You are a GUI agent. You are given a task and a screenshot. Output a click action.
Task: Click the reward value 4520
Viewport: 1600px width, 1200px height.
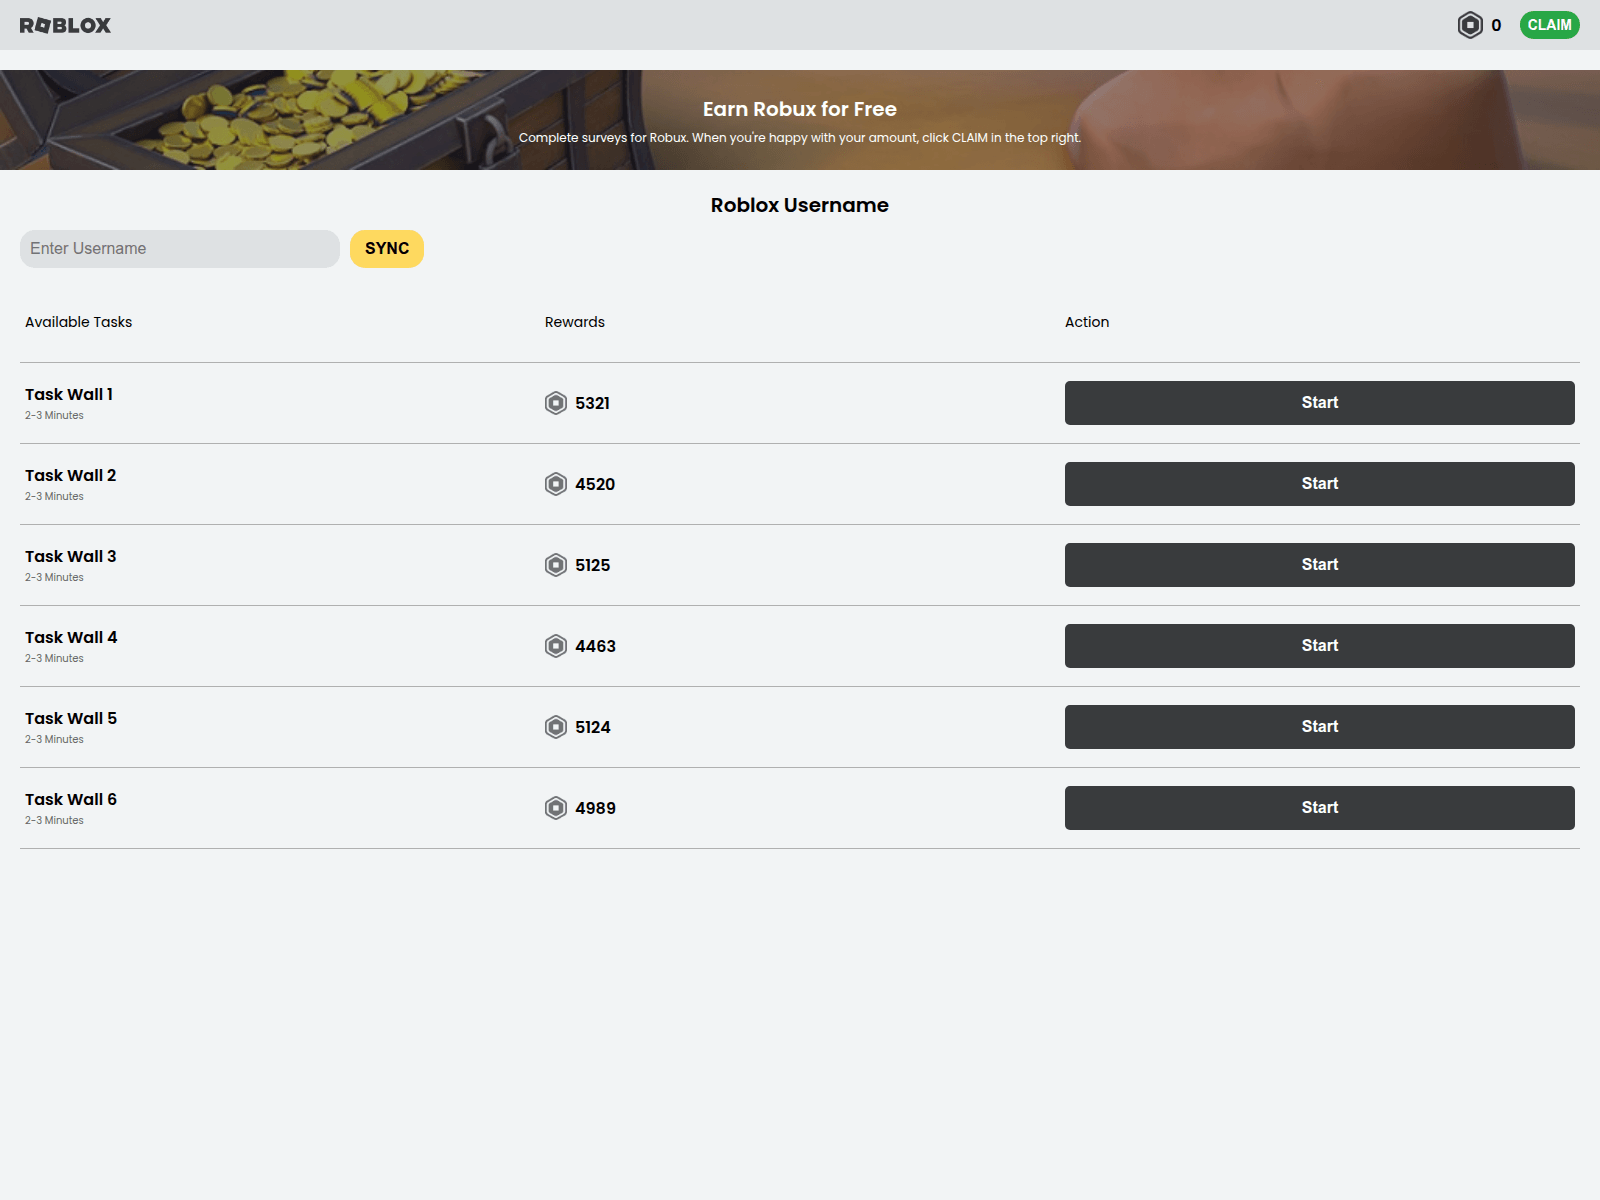pos(595,484)
